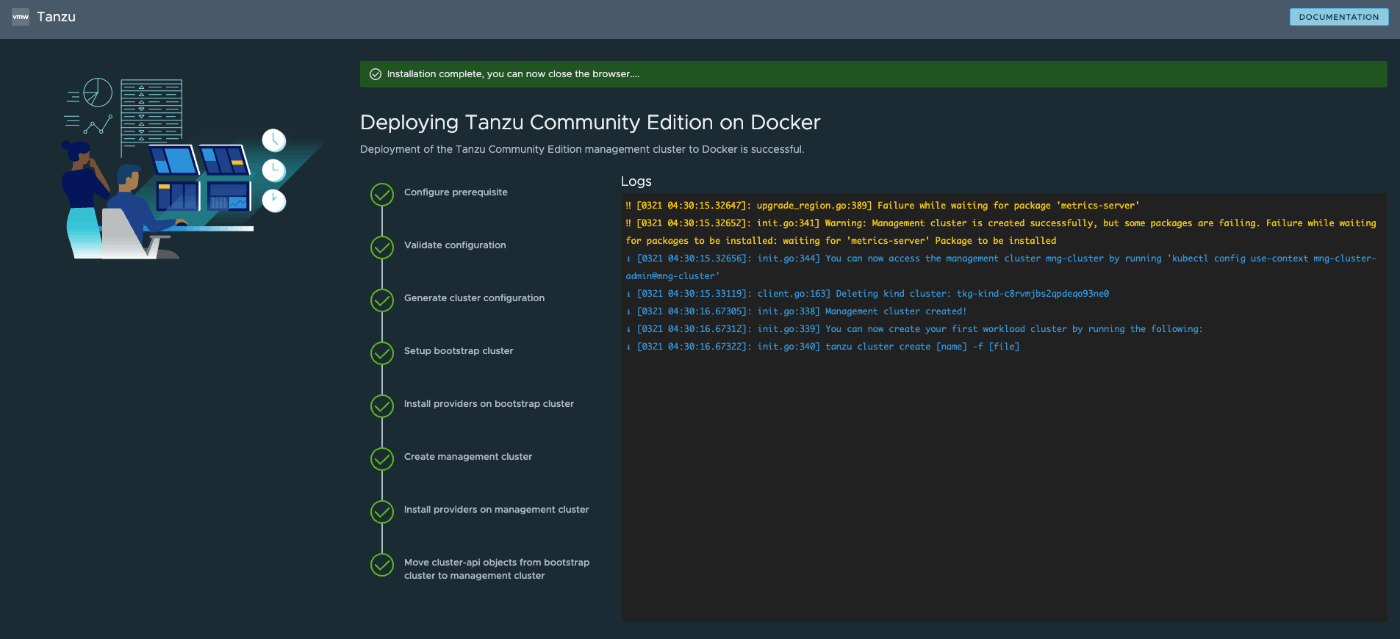Screen dimensions: 1400x639
Task: Click the Tanzu title in header
Action: click(x=56, y=17)
